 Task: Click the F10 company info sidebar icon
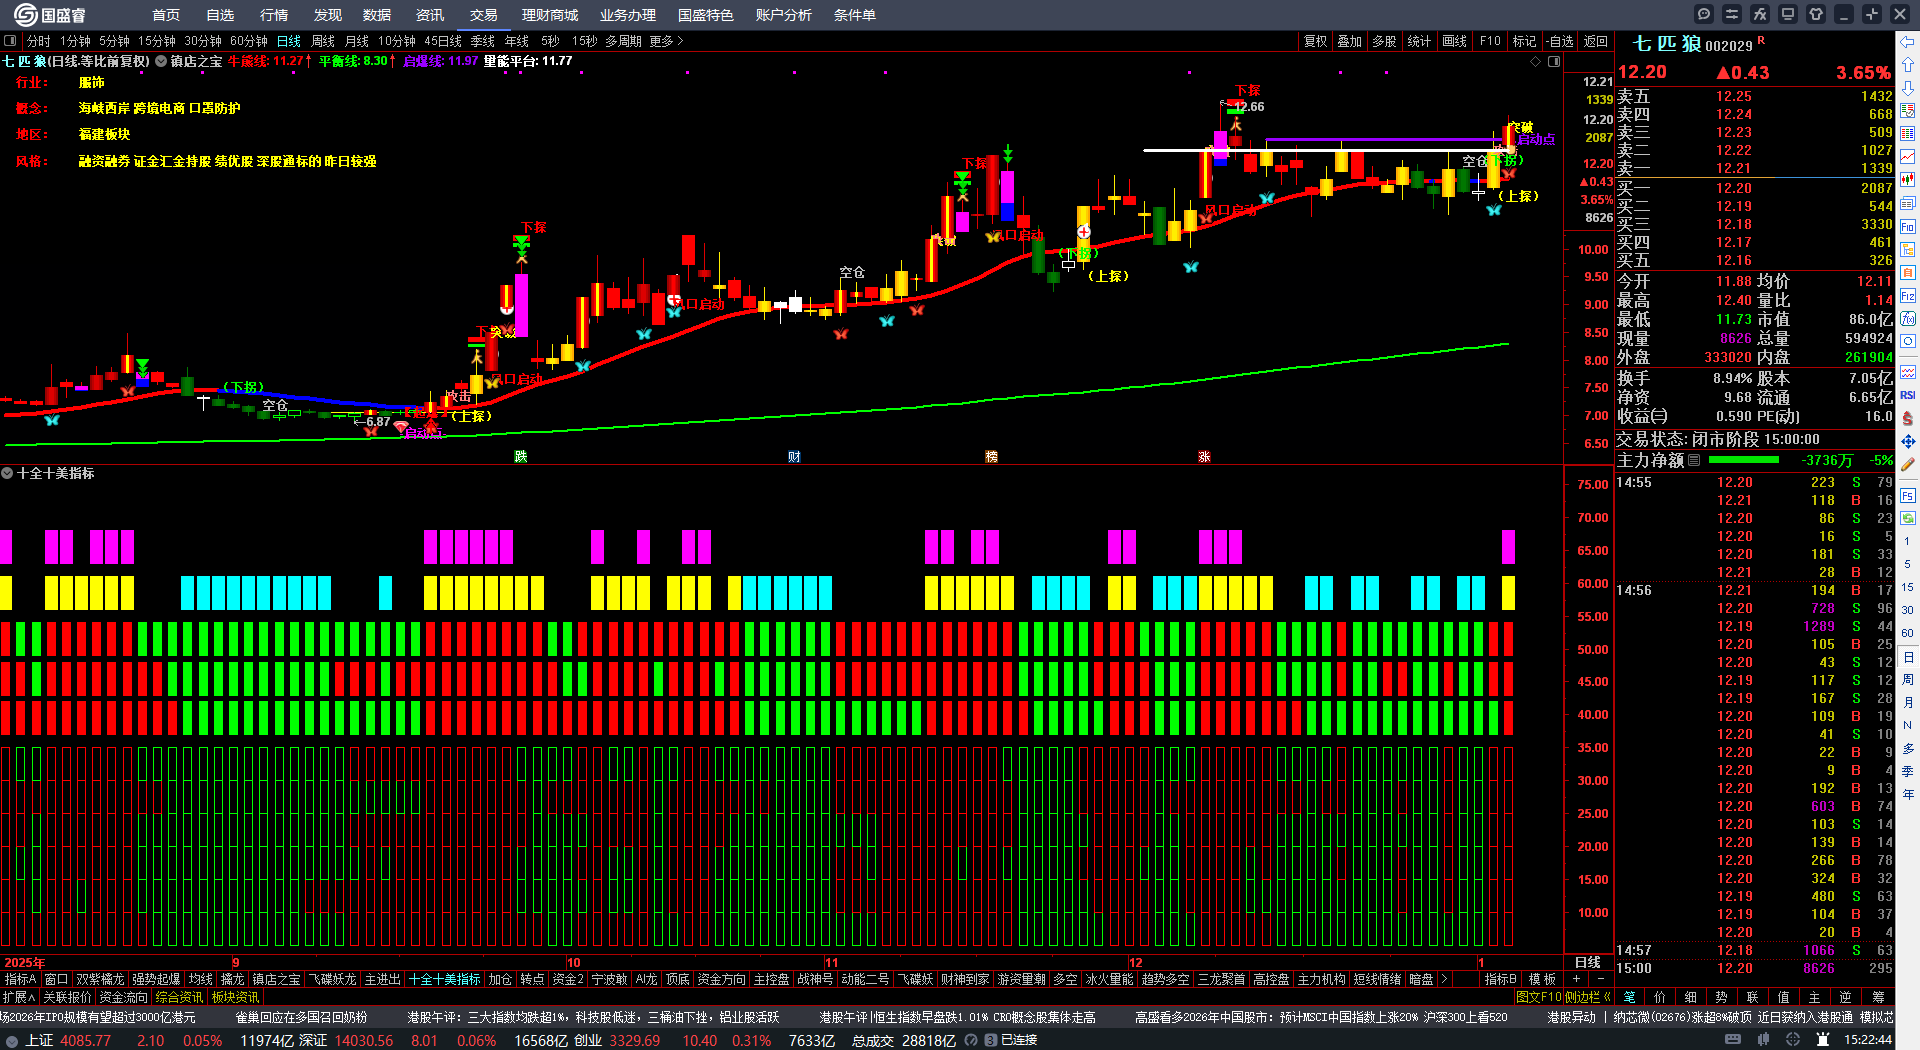[x=1908, y=226]
